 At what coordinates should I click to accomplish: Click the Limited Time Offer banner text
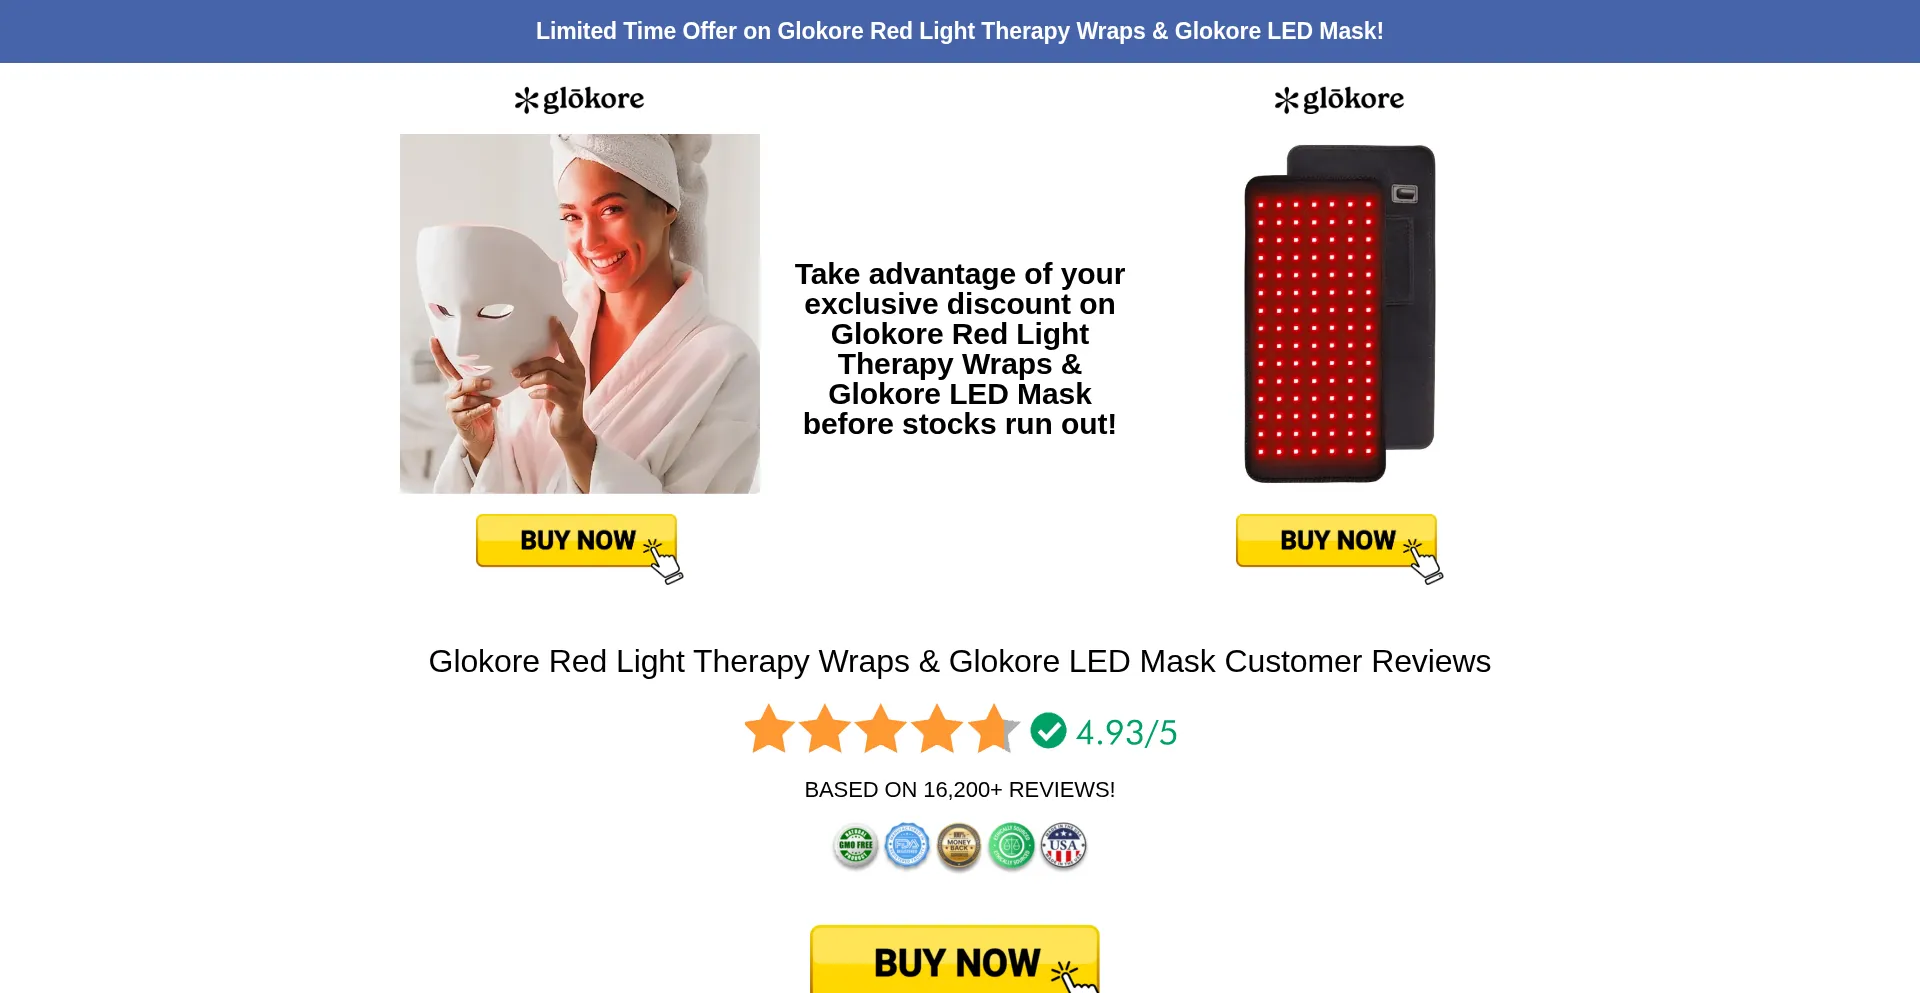960,31
